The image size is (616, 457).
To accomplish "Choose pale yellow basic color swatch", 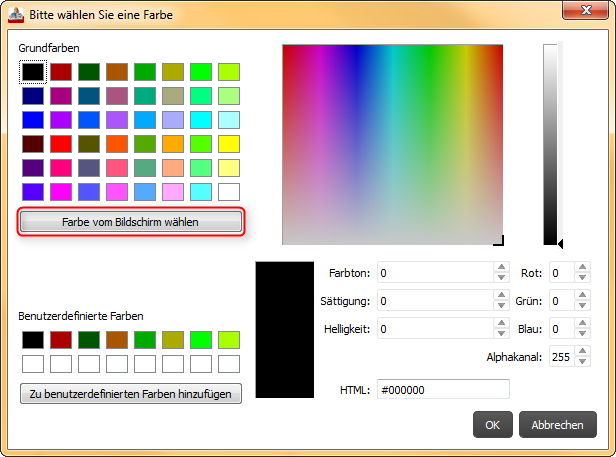I will click(229, 168).
